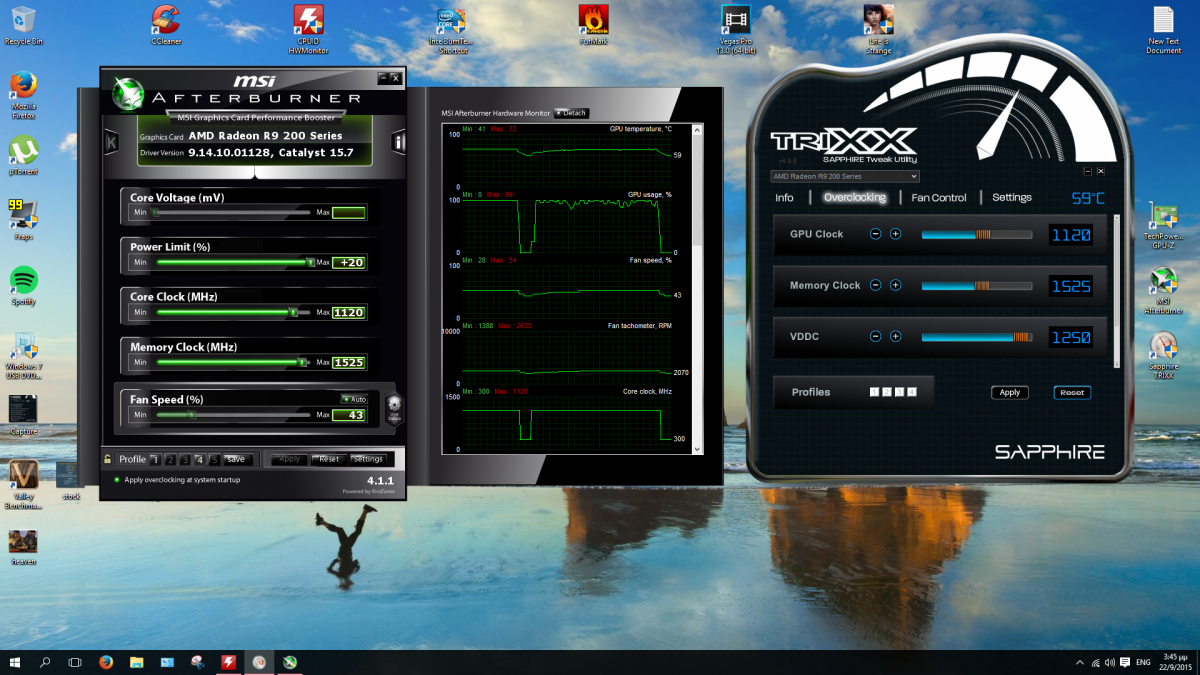Viewport: 1200px width, 675px height.
Task: Click the Afterburner left K Kombustor button
Action: click(x=111, y=142)
